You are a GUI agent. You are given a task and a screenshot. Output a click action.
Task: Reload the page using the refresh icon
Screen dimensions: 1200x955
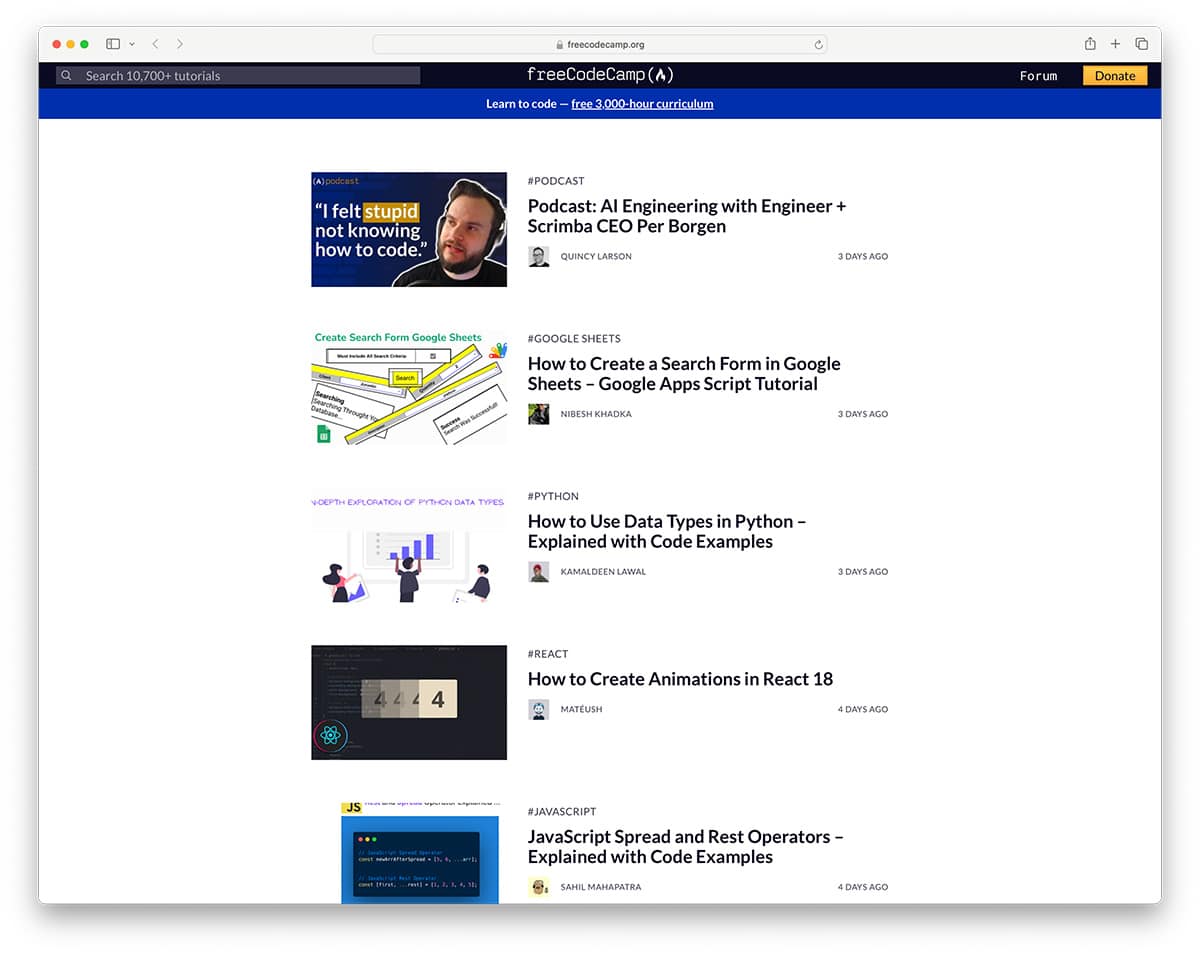tap(818, 44)
